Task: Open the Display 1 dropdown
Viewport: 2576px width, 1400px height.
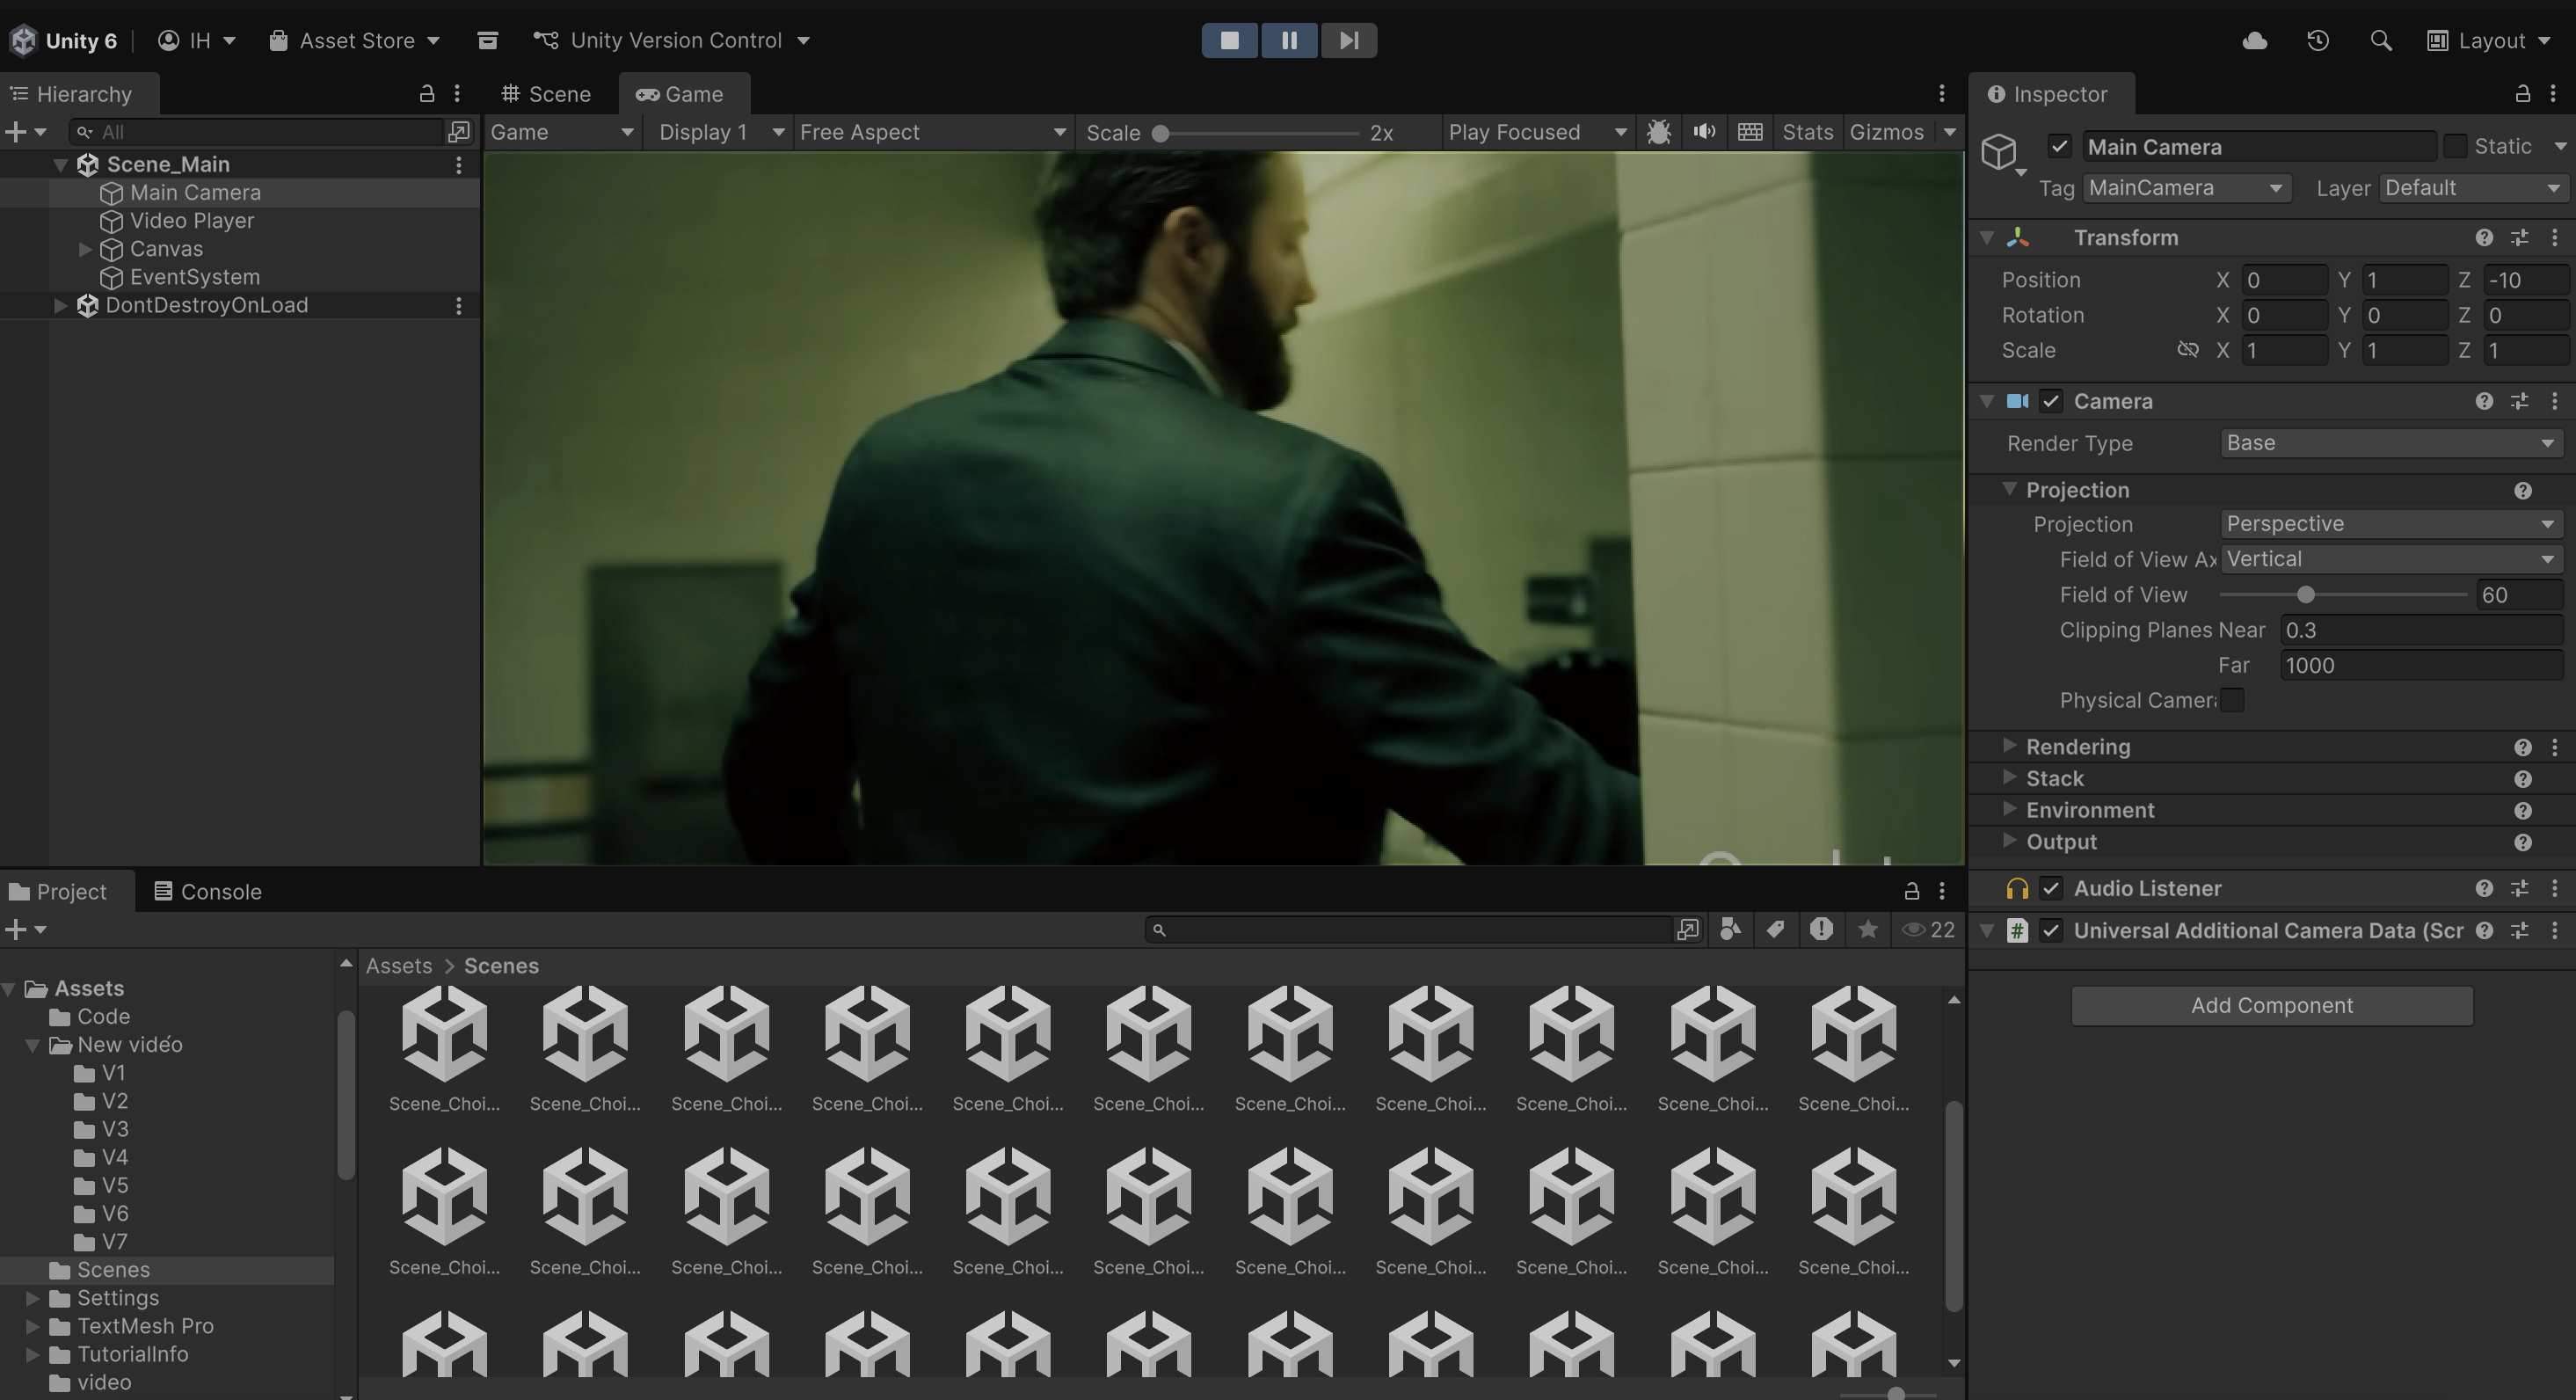Action: (x=720, y=132)
